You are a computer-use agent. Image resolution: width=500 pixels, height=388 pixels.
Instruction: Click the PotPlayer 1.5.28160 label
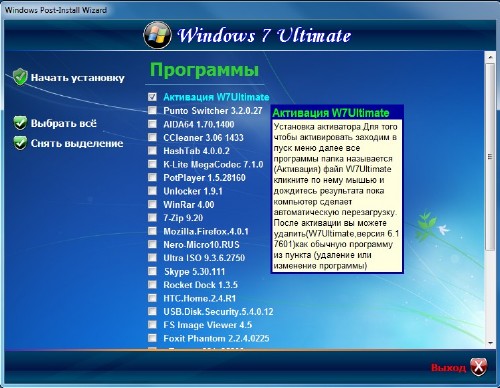204,178
